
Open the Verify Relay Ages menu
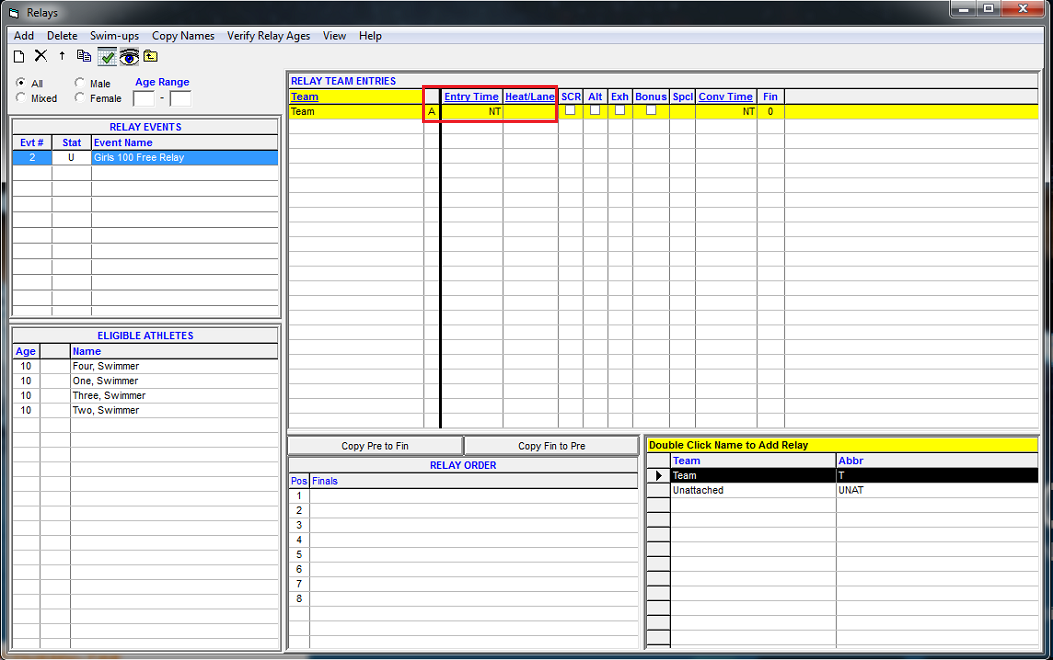click(268, 36)
